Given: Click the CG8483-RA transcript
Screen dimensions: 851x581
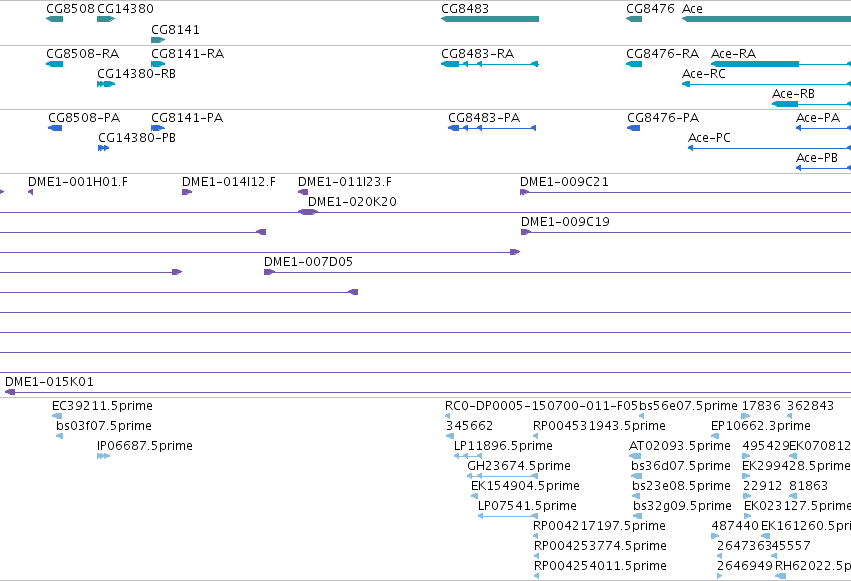Looking at the screenshot, I should point(490,64).
